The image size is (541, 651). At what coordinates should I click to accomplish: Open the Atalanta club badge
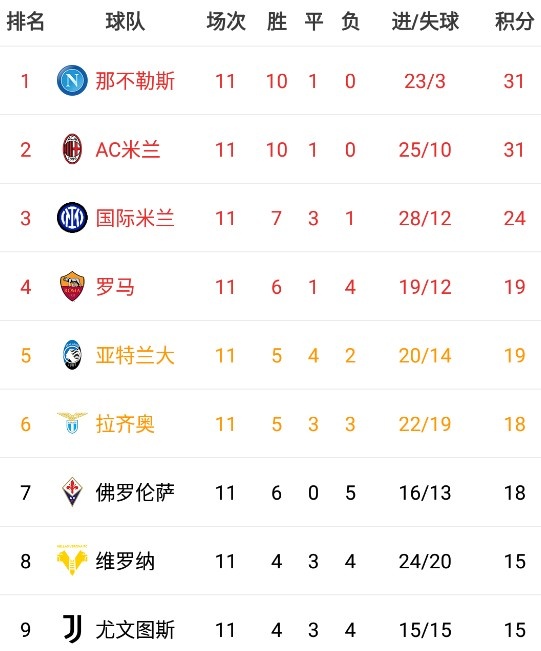(72, 355)
